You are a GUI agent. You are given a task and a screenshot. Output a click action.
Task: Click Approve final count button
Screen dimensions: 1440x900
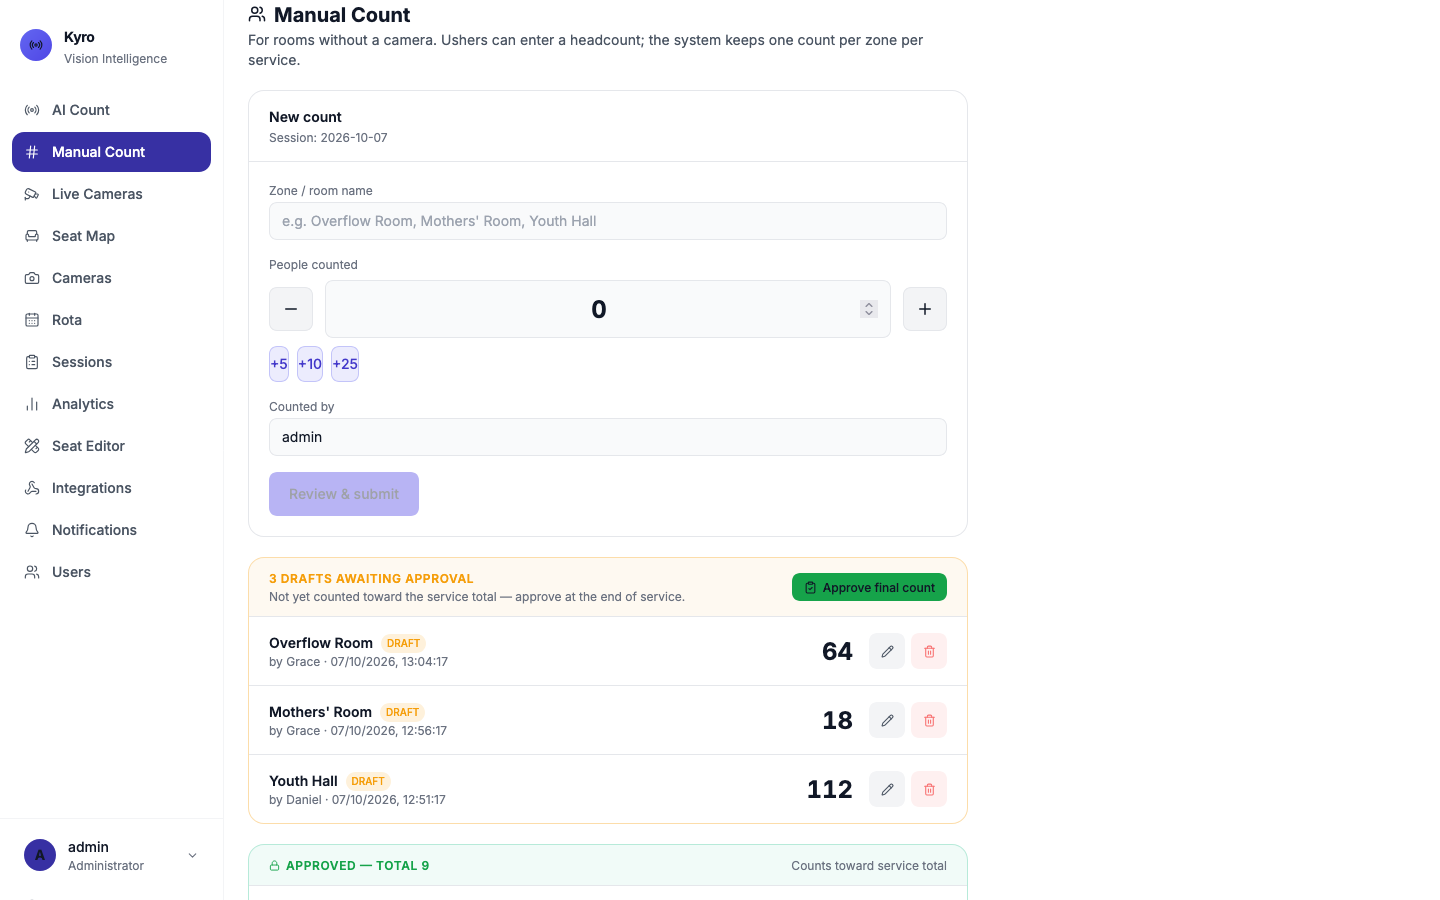coord(869,588)
